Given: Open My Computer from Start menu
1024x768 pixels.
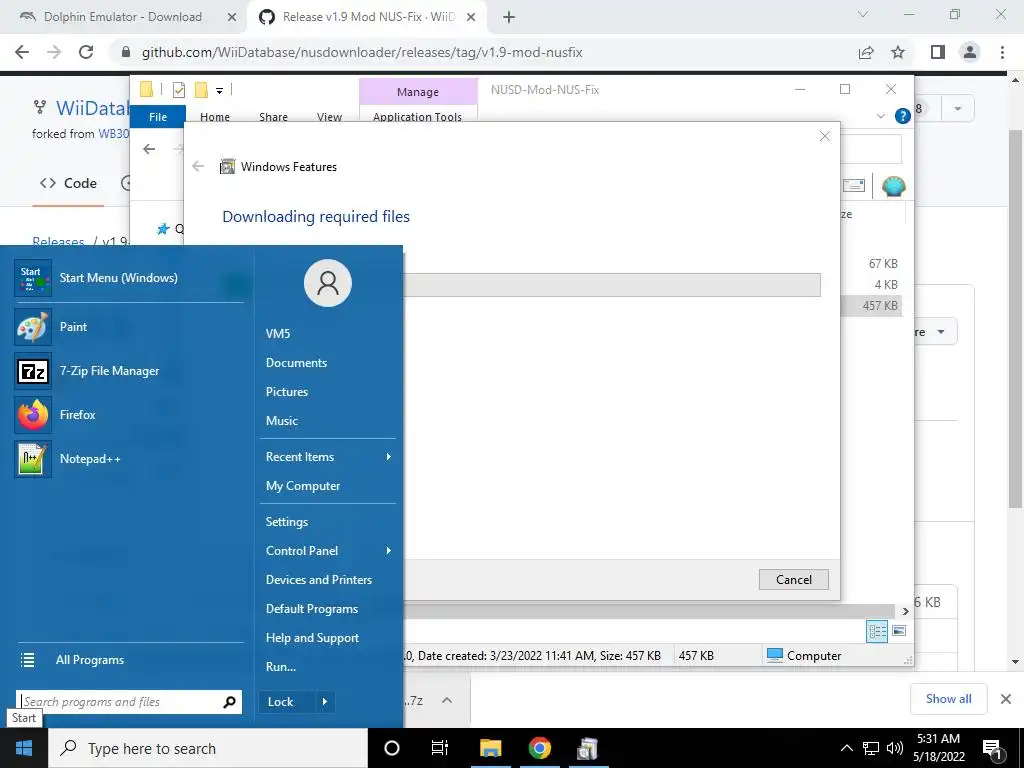Looking at the screenshot, I should click(303, 486).
